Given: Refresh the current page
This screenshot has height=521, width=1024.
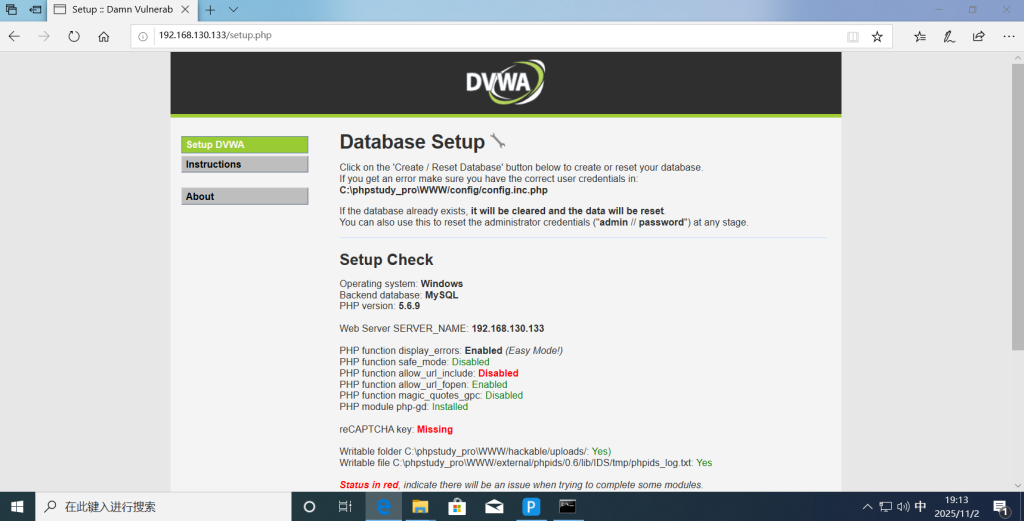Looking at the screenshot, I should coord(74,36).
